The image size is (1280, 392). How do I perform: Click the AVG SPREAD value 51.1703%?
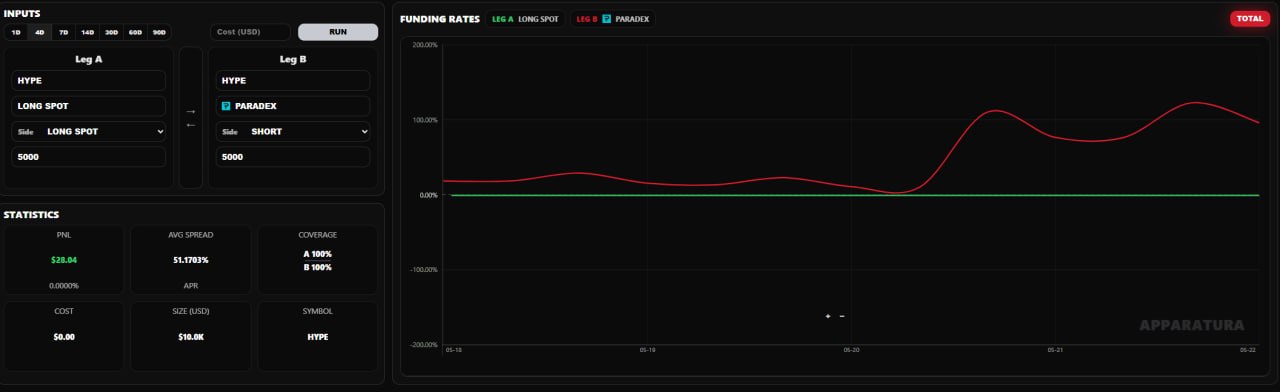tap(191, 260)
